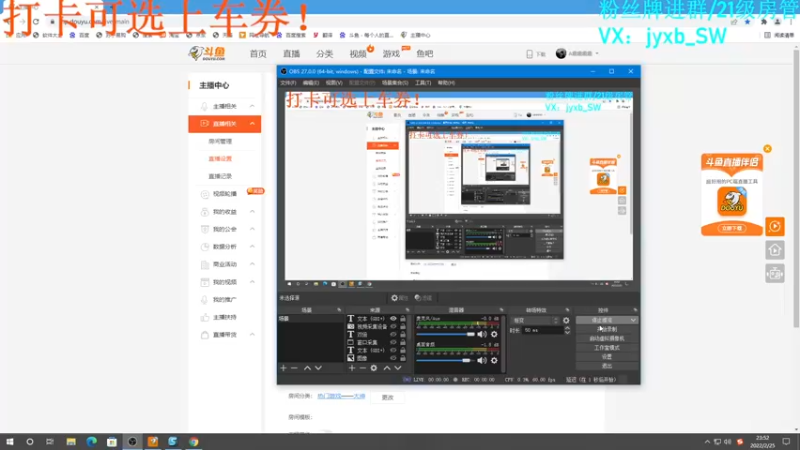Move the scene up in the scenes panel
The image size is (800, 450).
coord(307,368)
